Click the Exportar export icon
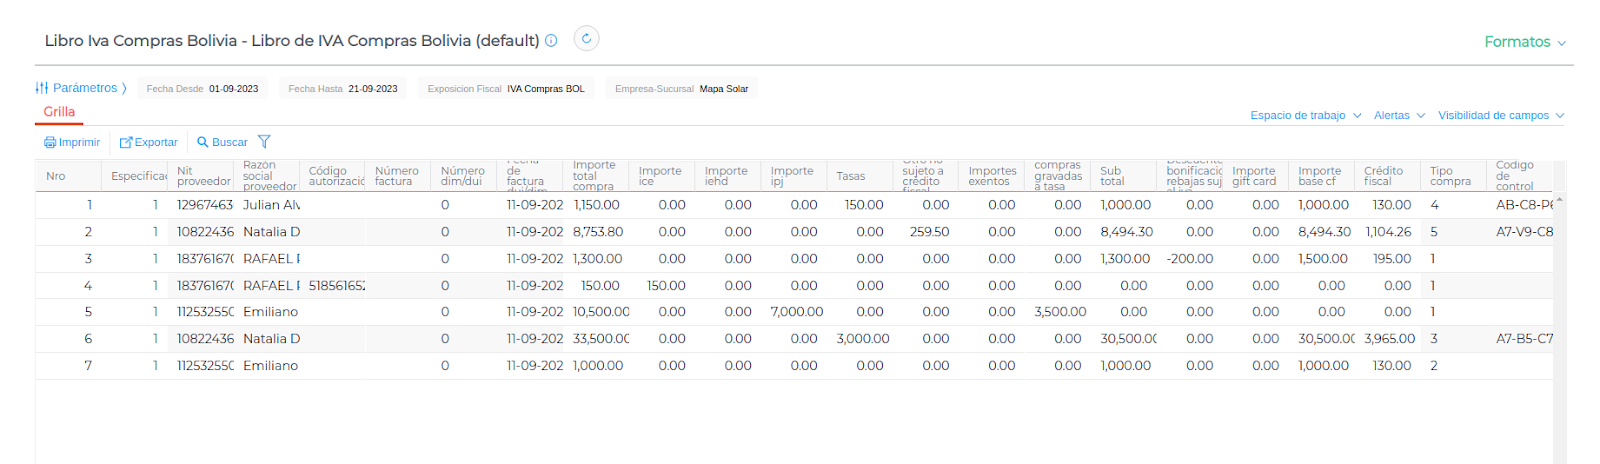The height and width of the screenshot is (464, 1600). (126, 143)
